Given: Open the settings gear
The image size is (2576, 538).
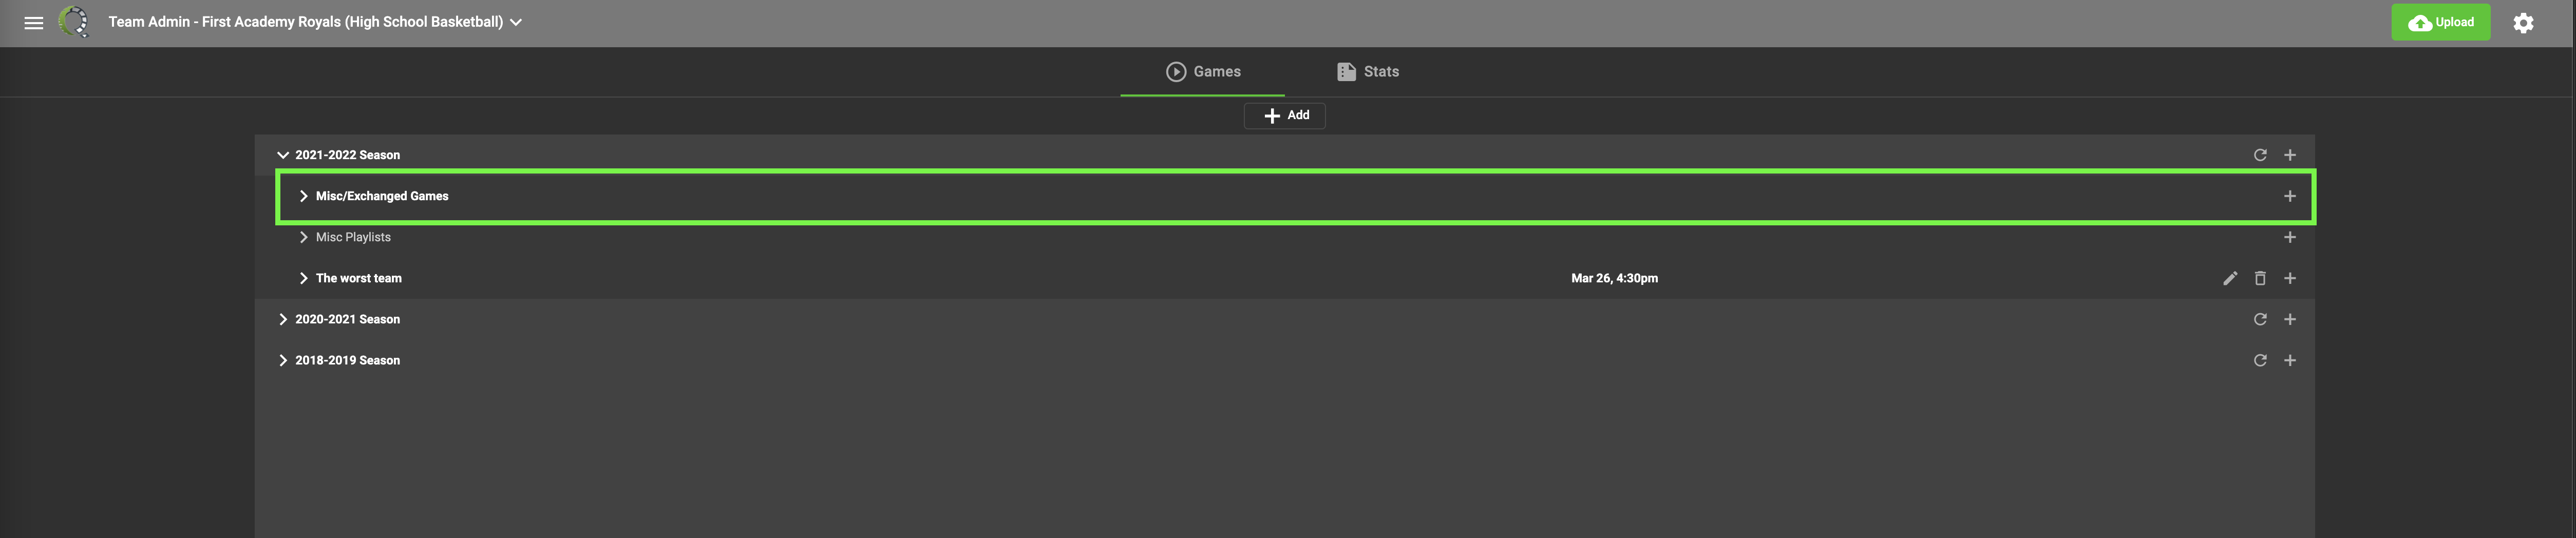Looking at the screenshot, I should (x=2523, y=23).
